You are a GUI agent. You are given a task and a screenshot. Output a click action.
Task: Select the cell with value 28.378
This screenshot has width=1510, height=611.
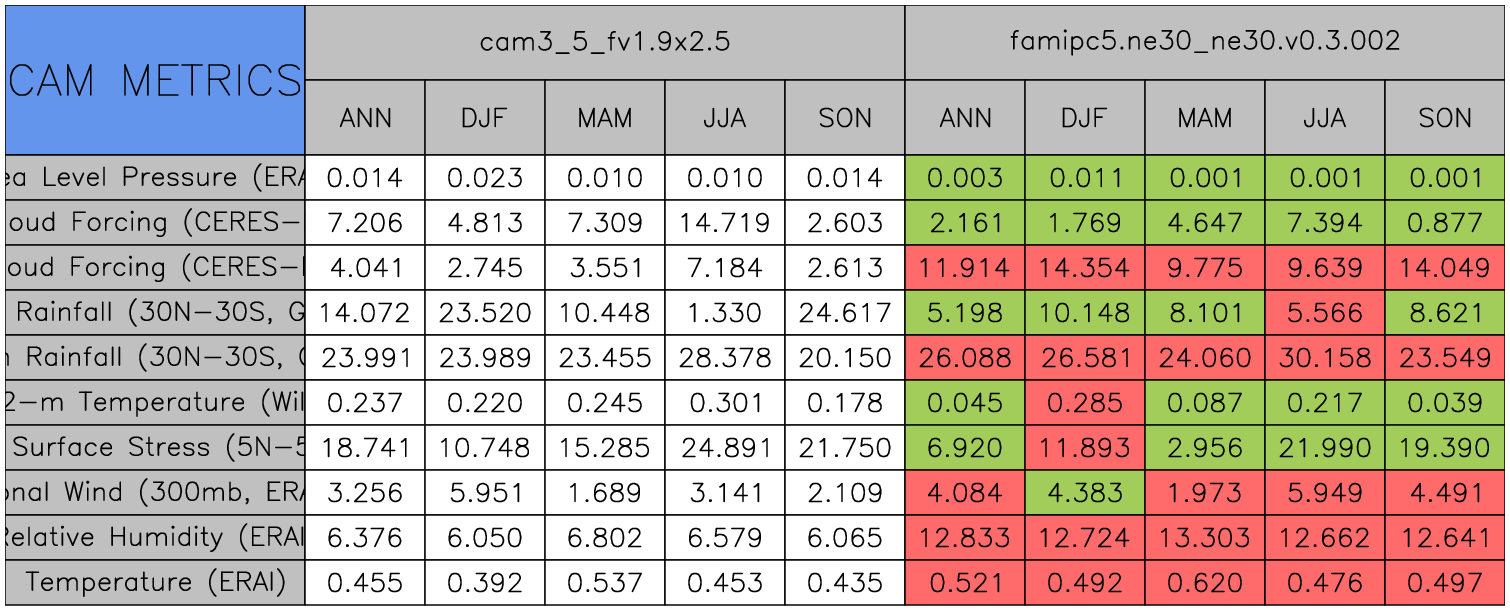click(x=725, y=357)
